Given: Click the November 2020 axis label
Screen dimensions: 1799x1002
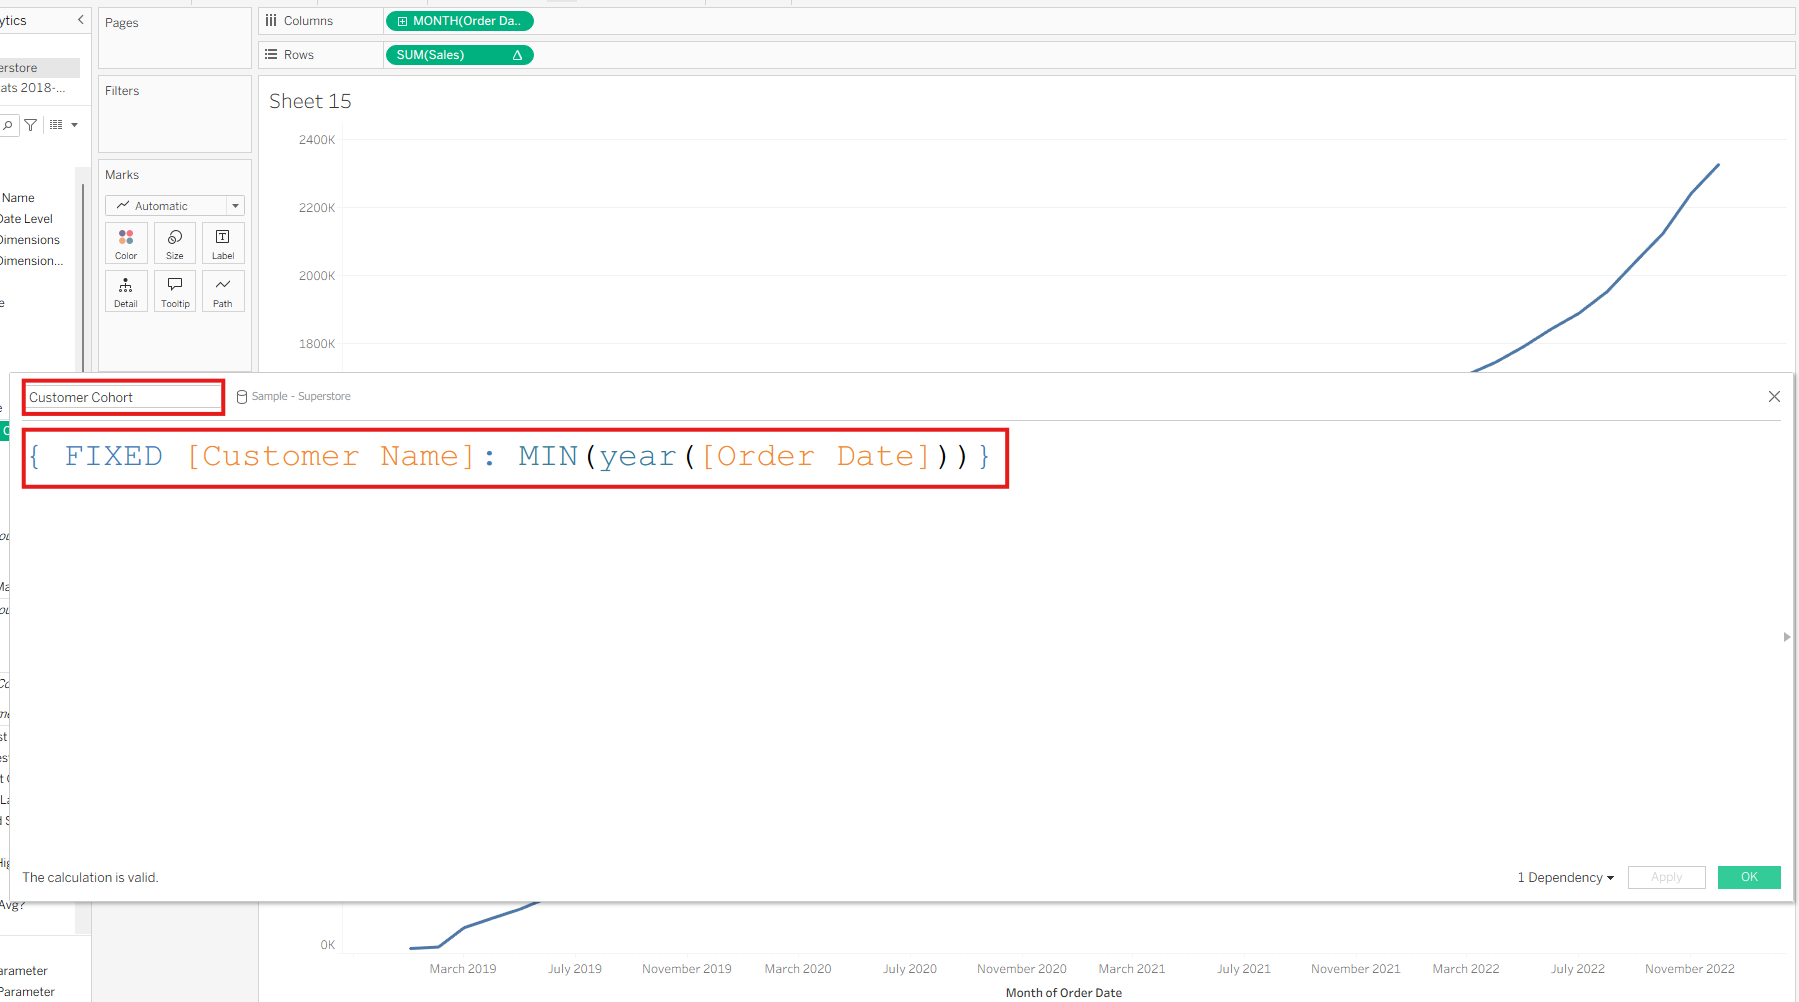Looking at the screenshot, I should click(1022, 969).
